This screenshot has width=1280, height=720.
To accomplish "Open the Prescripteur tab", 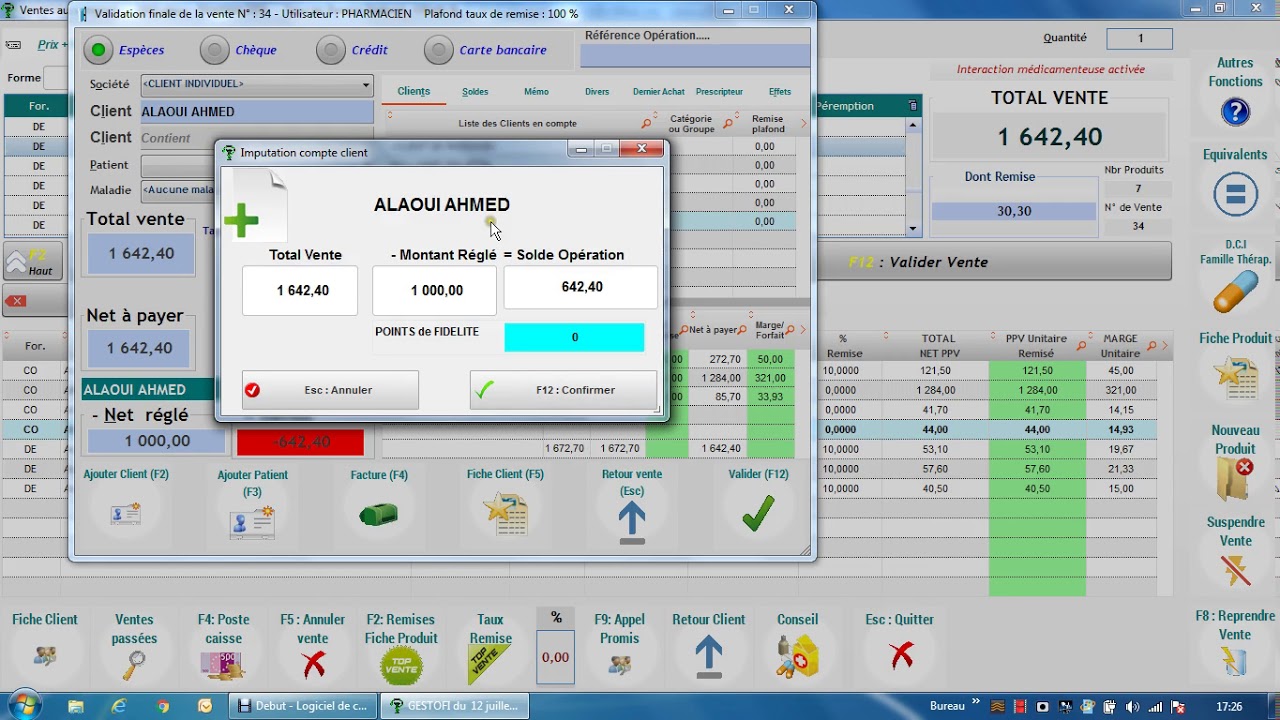I will click(x=719, y=91).
